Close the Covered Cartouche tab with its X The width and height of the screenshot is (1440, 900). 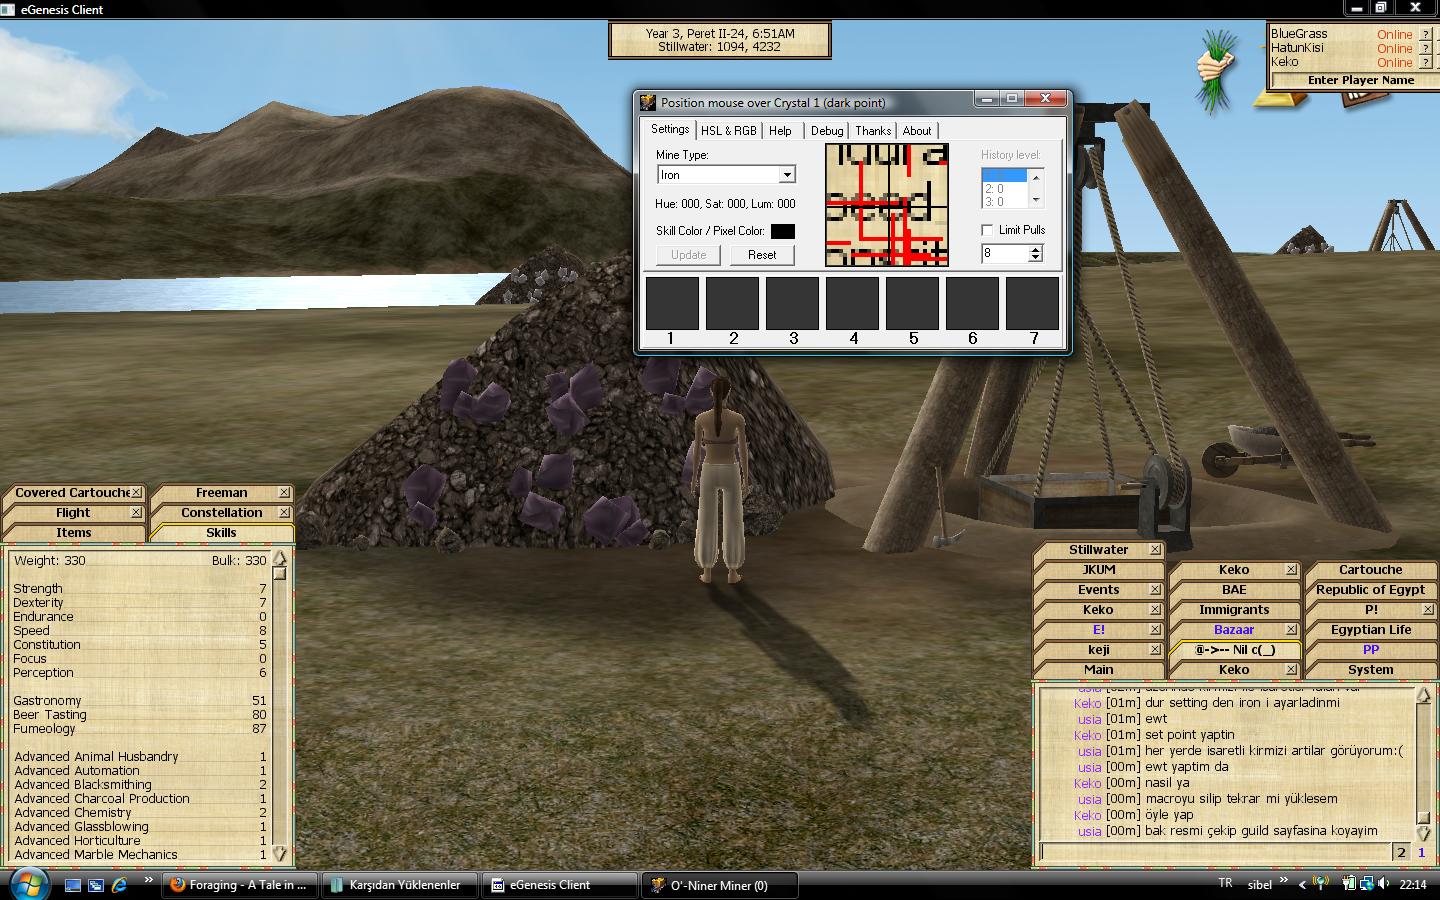coord(137,493)
